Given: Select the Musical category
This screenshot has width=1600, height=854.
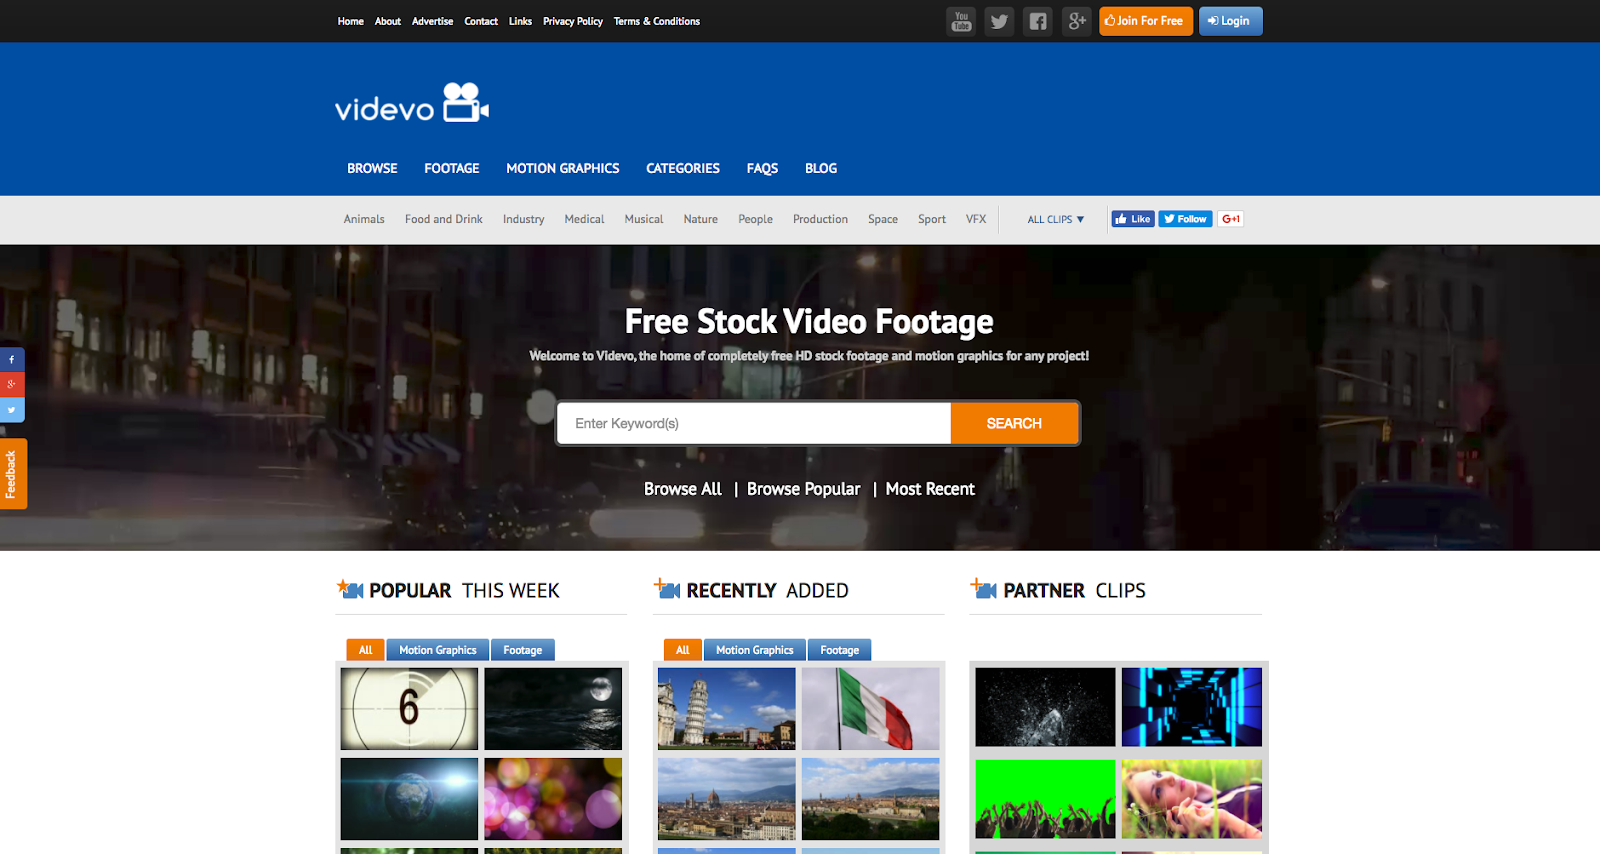Looking at the screenshot, I should [644, 219].
